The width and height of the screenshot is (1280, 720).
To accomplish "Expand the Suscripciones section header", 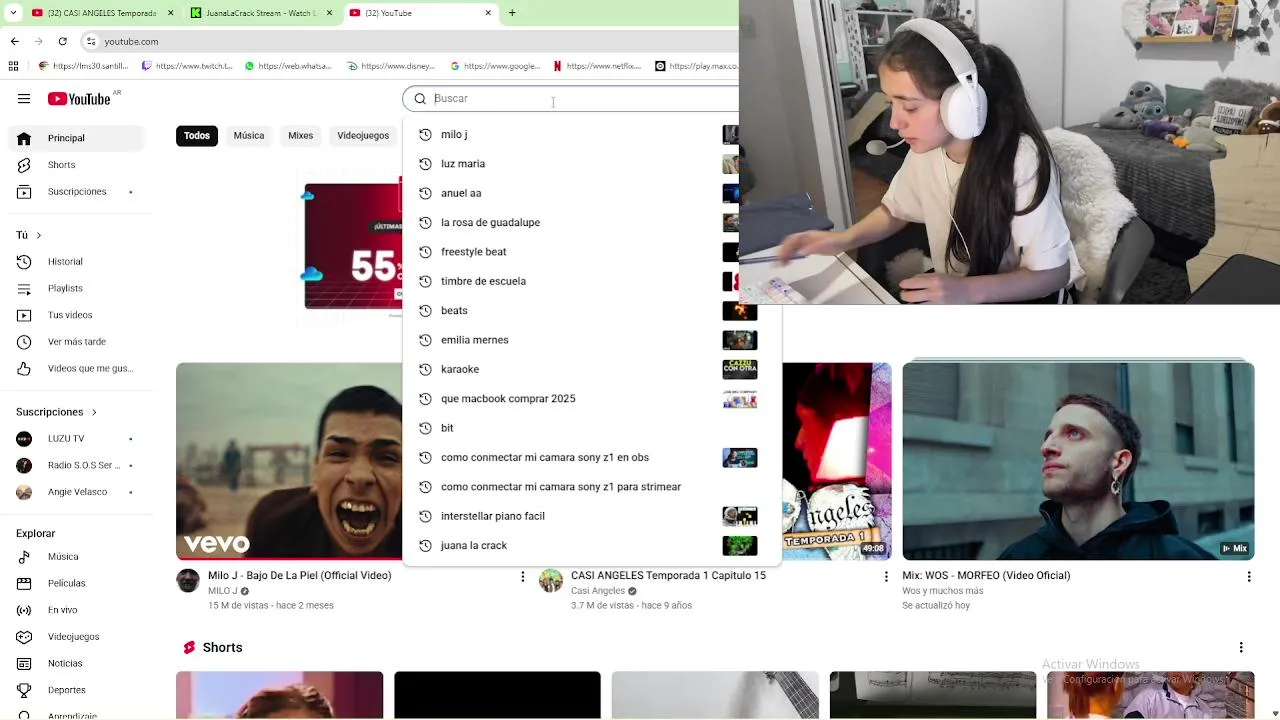I will click(57, 412).
